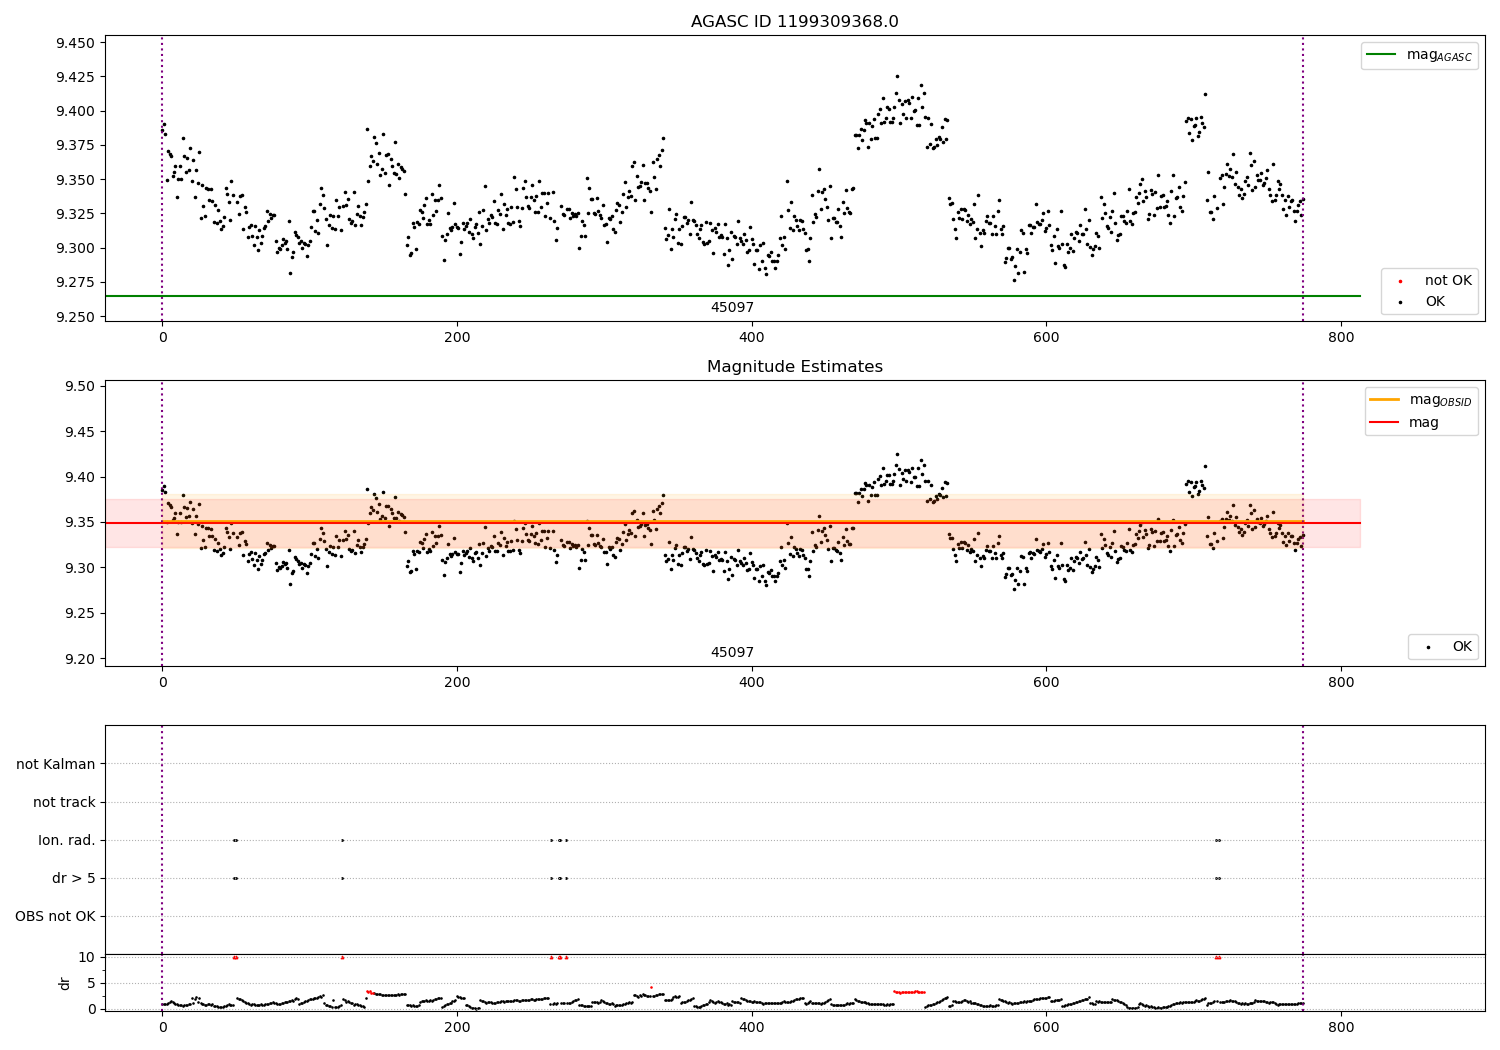
Task: Click the '400' x-tick under the bottom dr plot
Action: tap(751, 1027)
